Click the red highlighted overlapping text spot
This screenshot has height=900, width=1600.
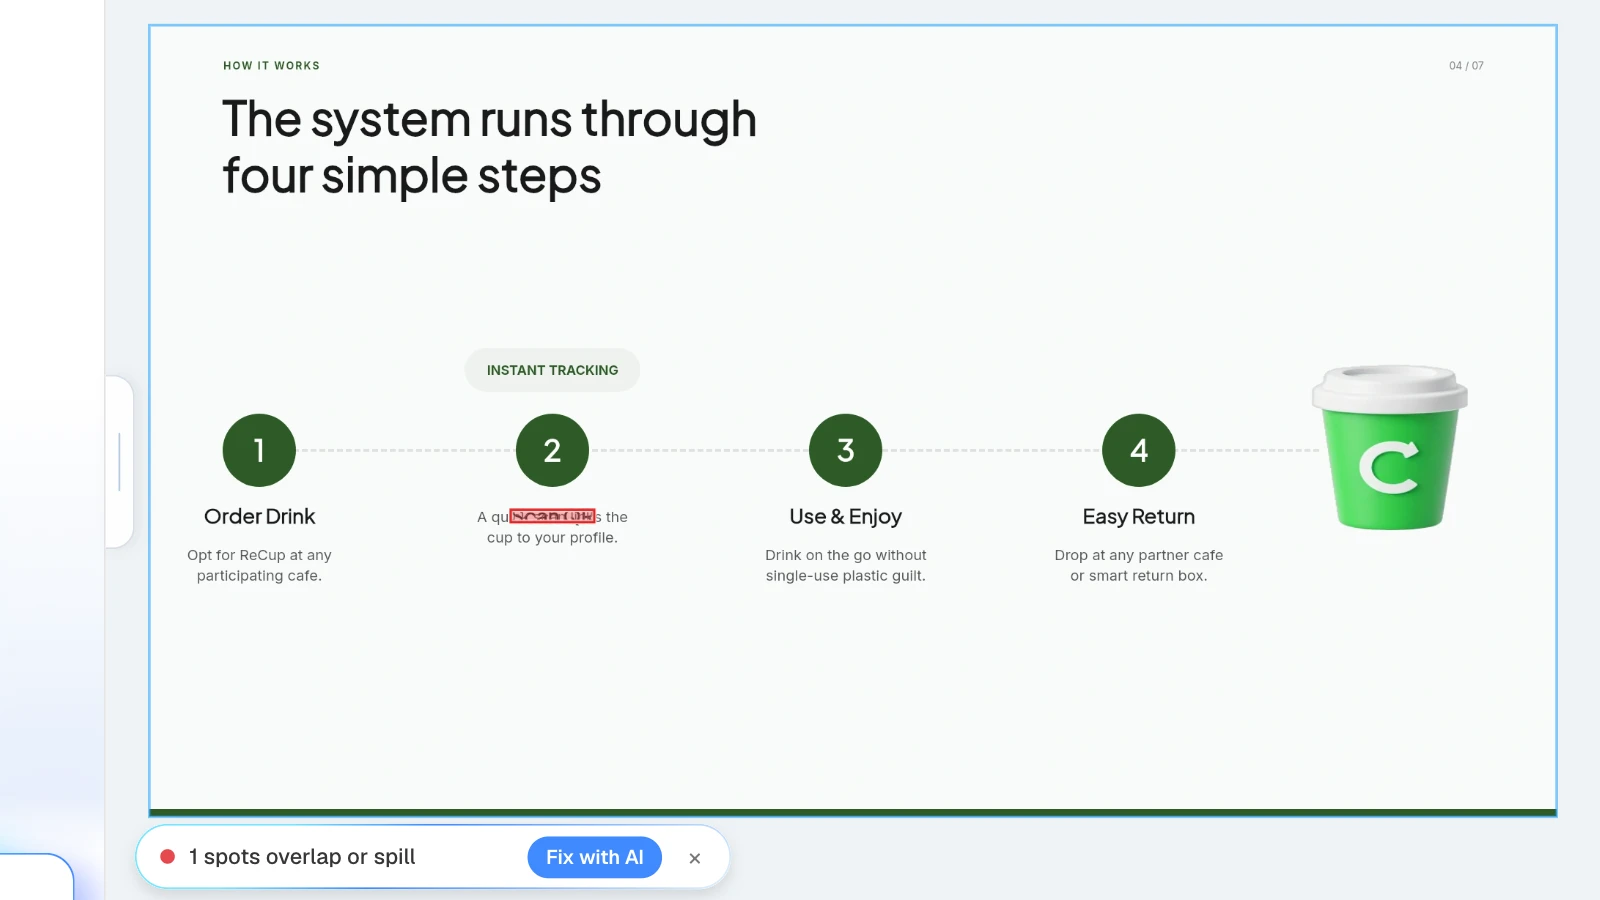click(552, 516)
